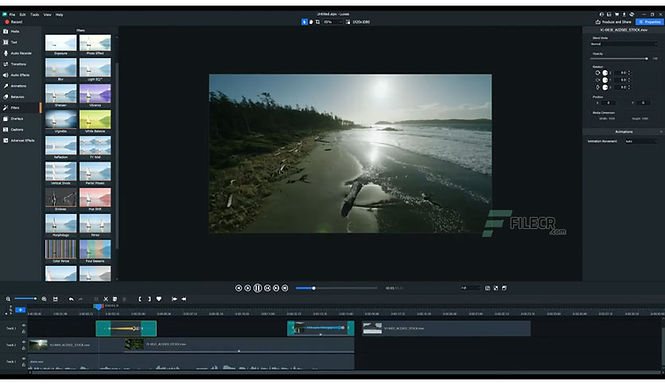Screen dimensions: 665x385
Task: Toggle Track 3 lock icon
Action: point(23,364)
